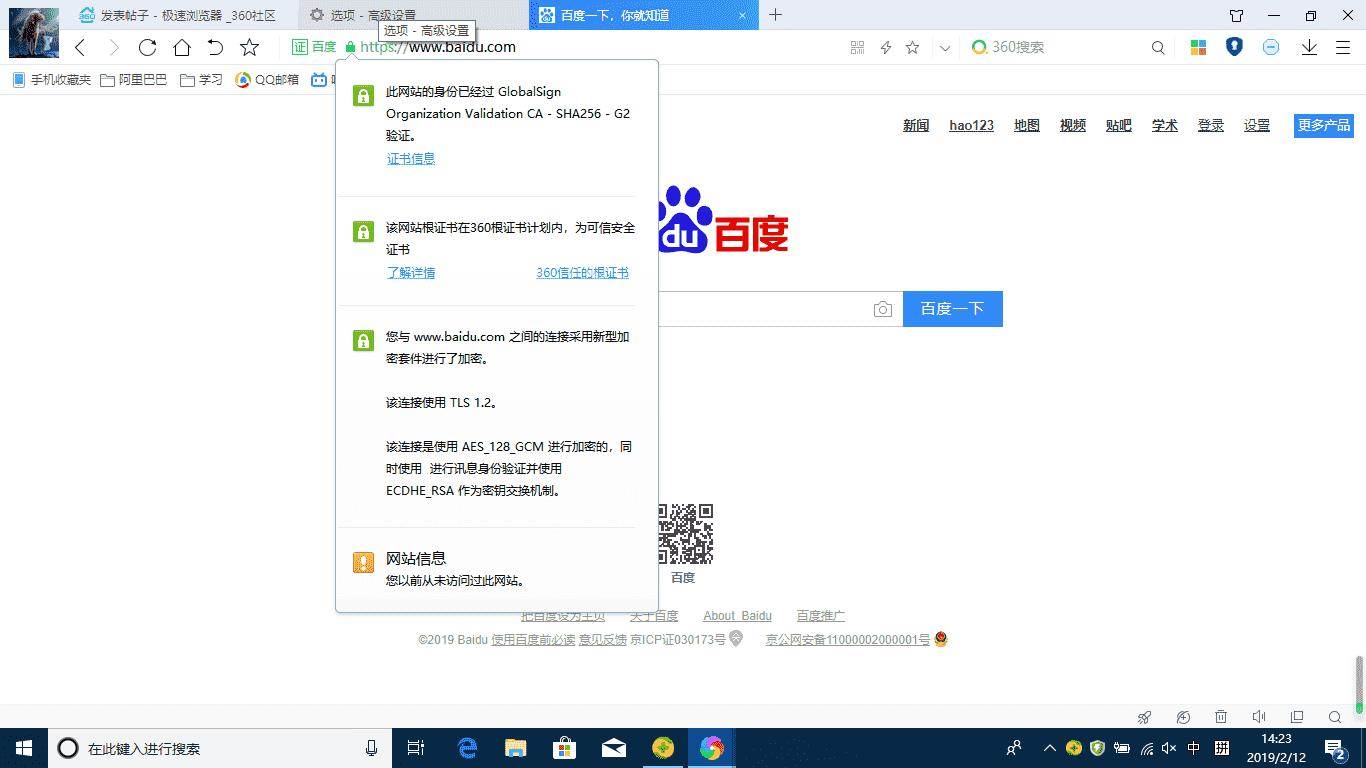Close the Baidu tab

click(x=741, y=15)
